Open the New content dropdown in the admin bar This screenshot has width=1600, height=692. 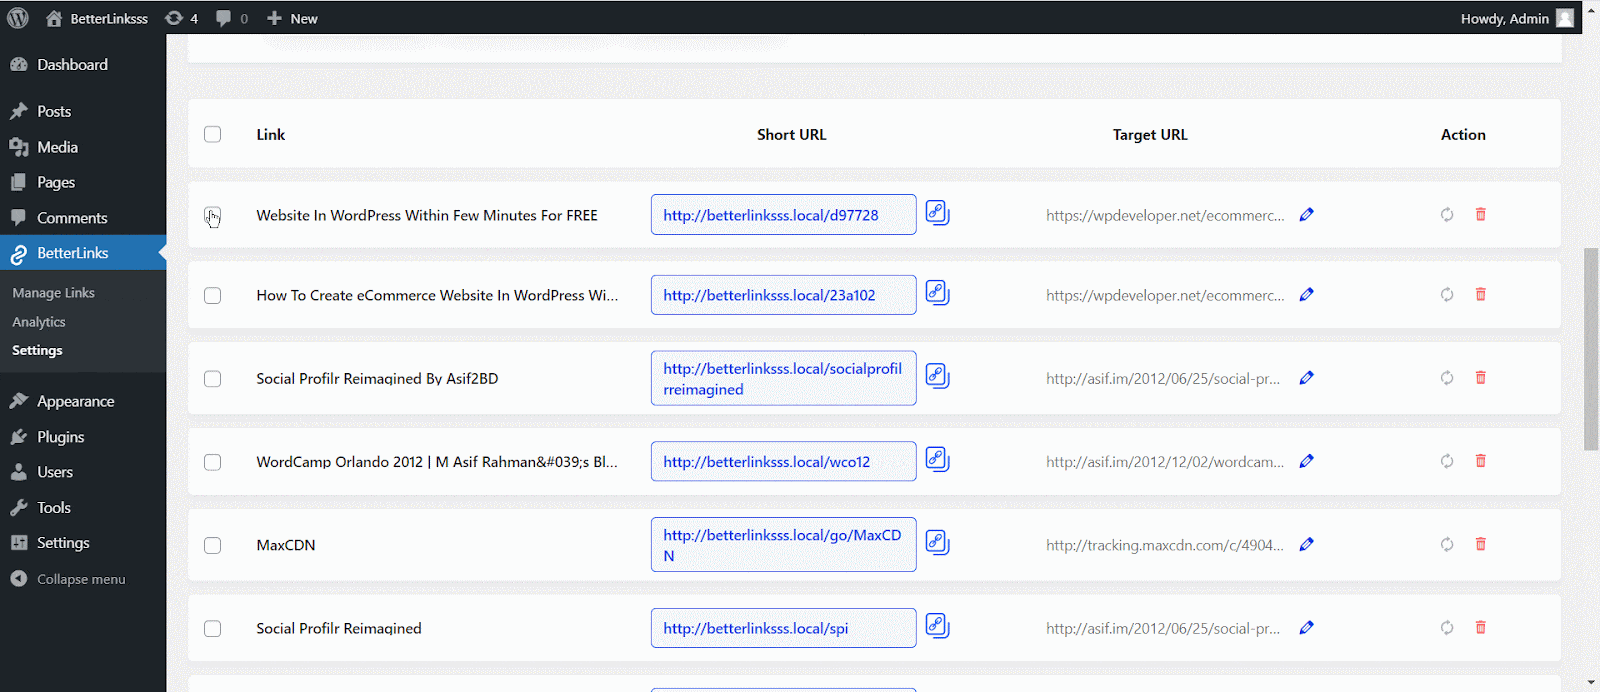pos(292,18)
